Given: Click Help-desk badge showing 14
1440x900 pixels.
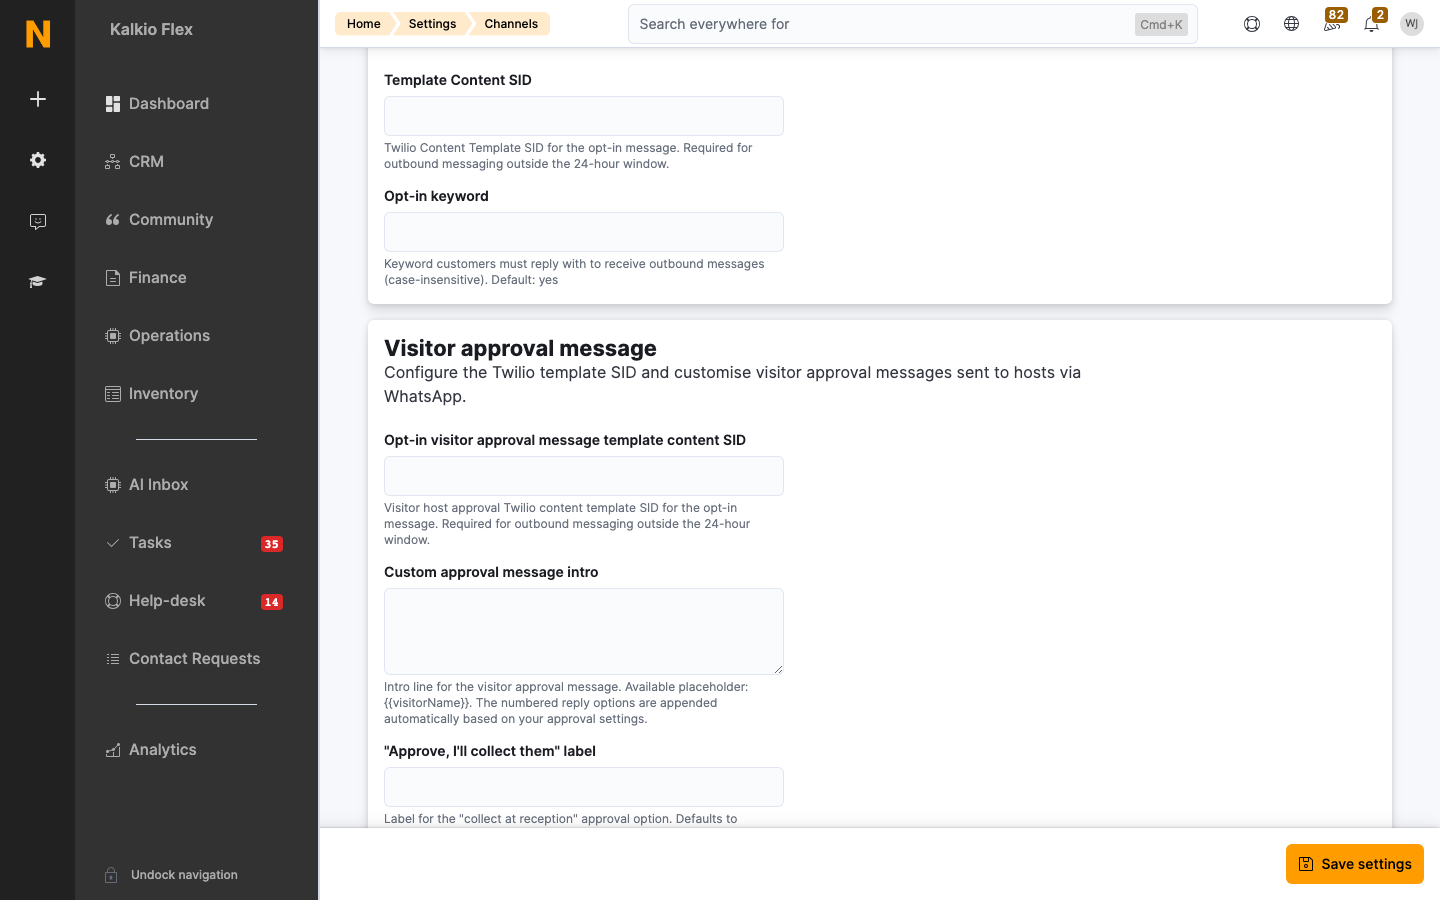Looking at the screenshot, I should click(272, 602).
